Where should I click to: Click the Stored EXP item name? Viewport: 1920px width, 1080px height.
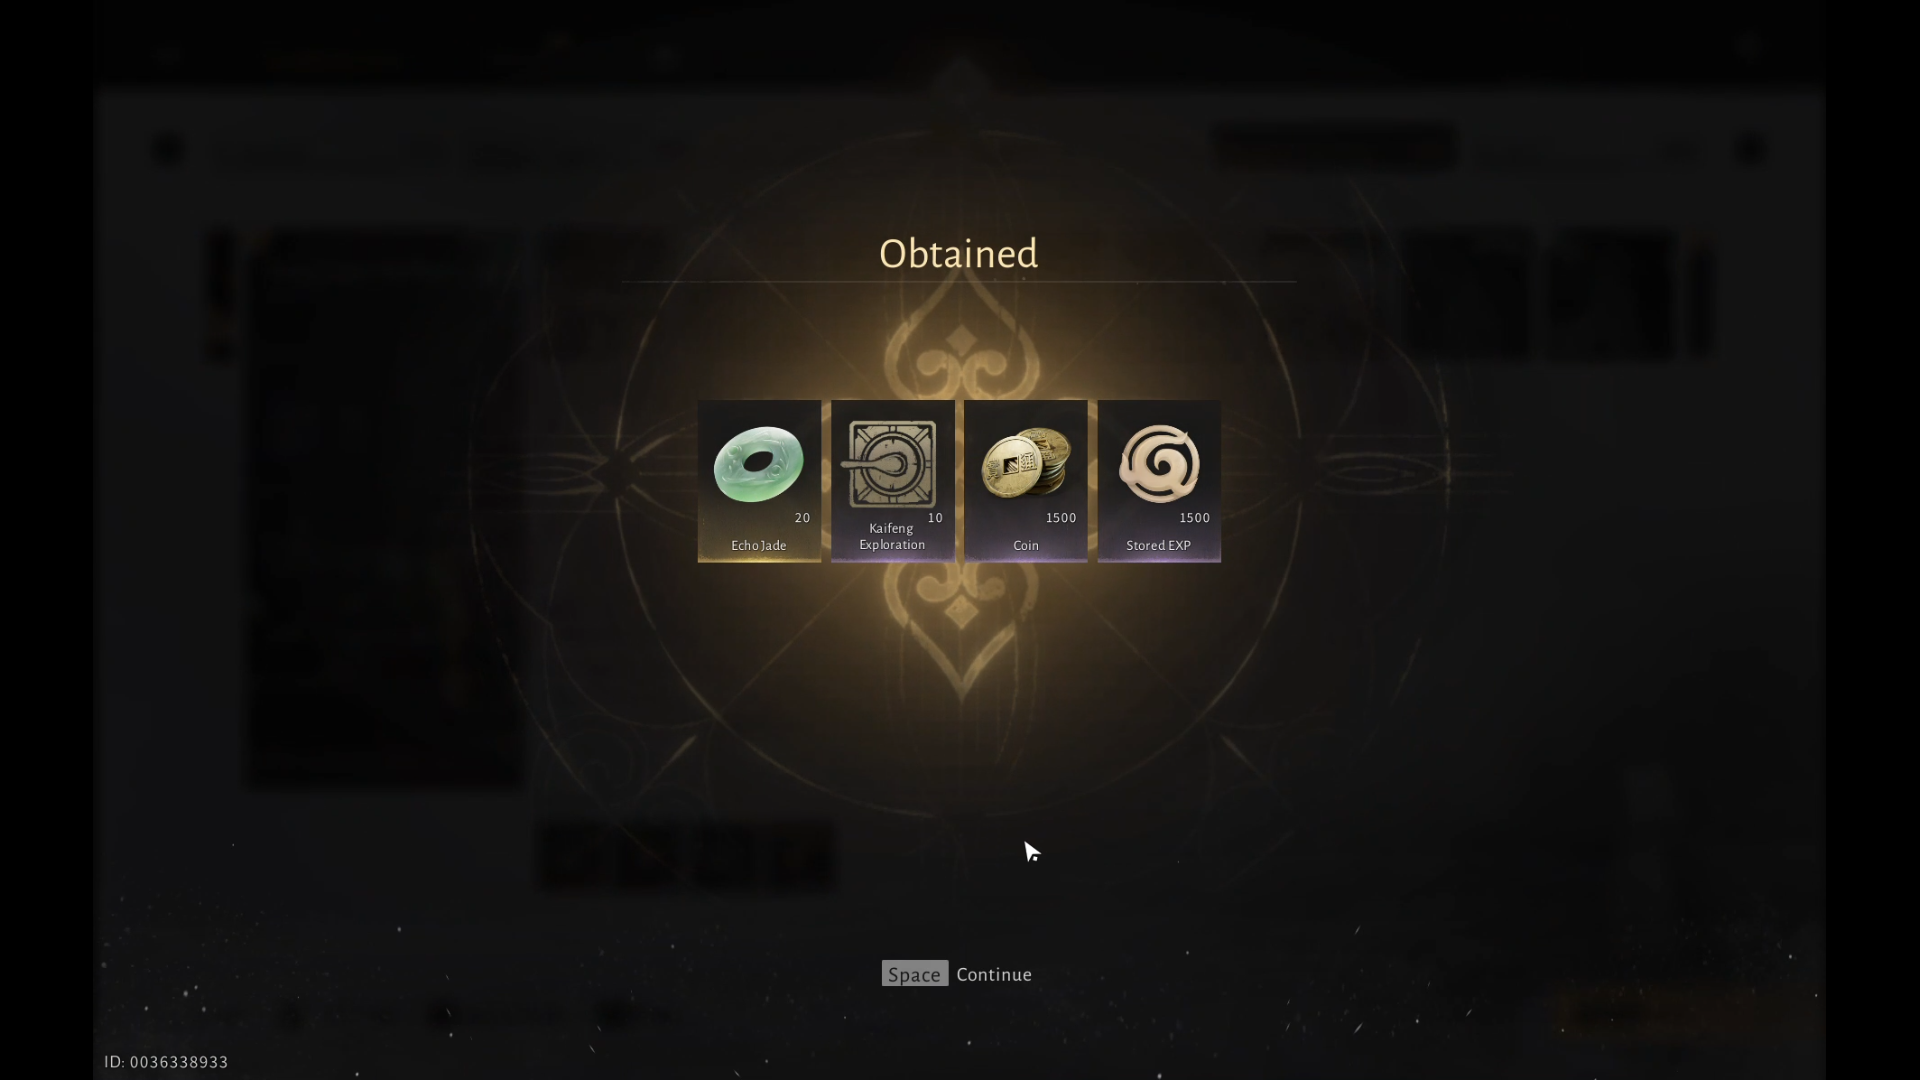click(x=1159, y=546)
